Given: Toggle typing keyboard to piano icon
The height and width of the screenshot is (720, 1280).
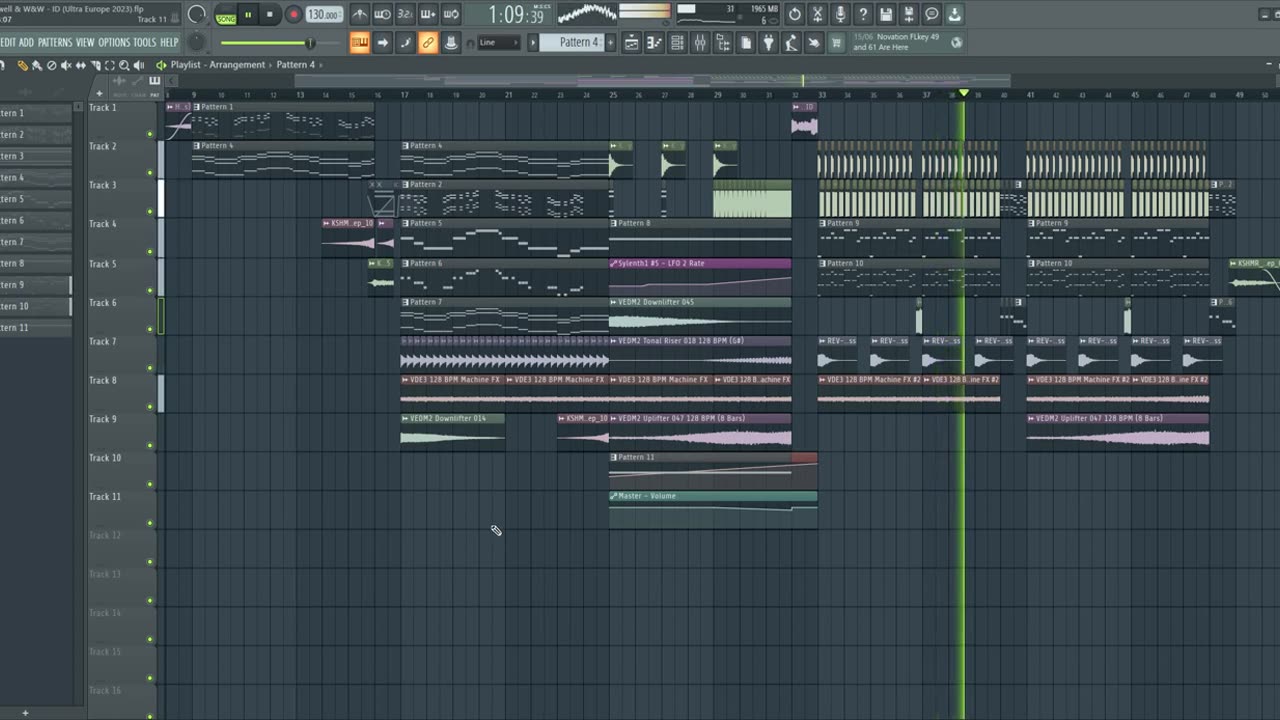Looking at the screenshot, I should [360, 42].
